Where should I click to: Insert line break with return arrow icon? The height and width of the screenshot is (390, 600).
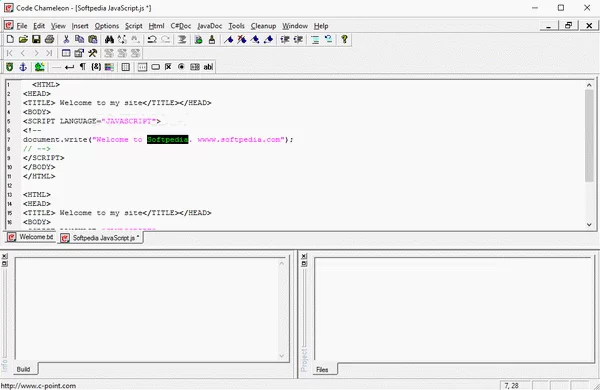tap(69, 67)
